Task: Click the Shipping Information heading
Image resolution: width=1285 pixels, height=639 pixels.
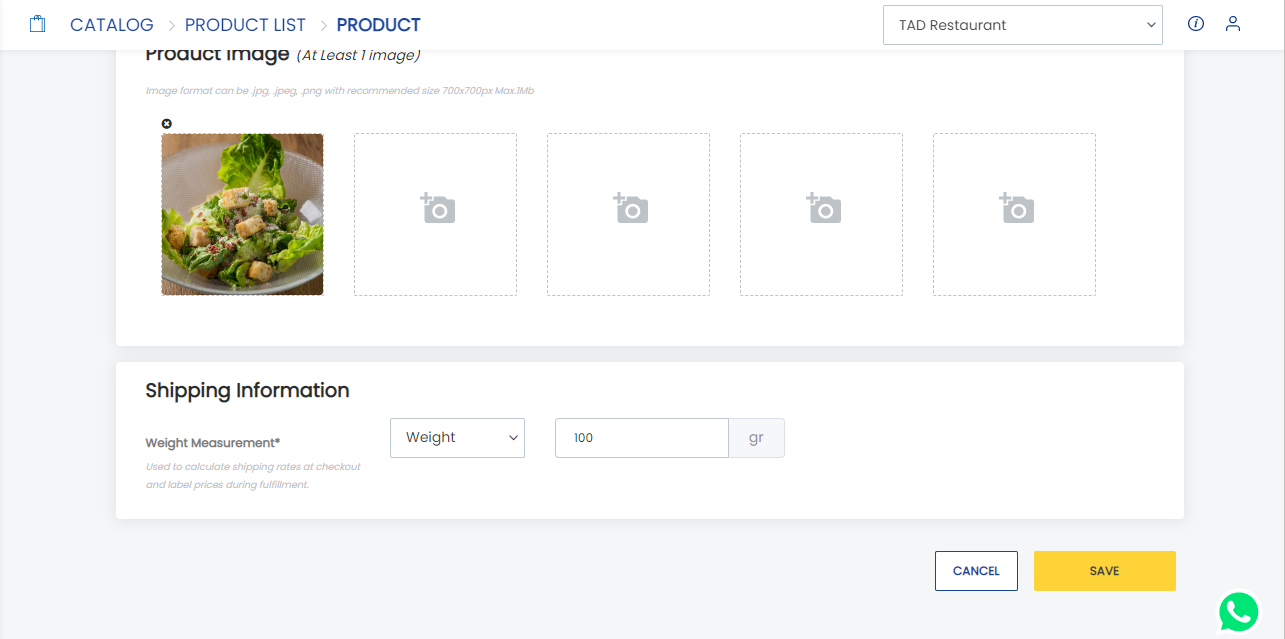Action: click(x=247, y=391)
